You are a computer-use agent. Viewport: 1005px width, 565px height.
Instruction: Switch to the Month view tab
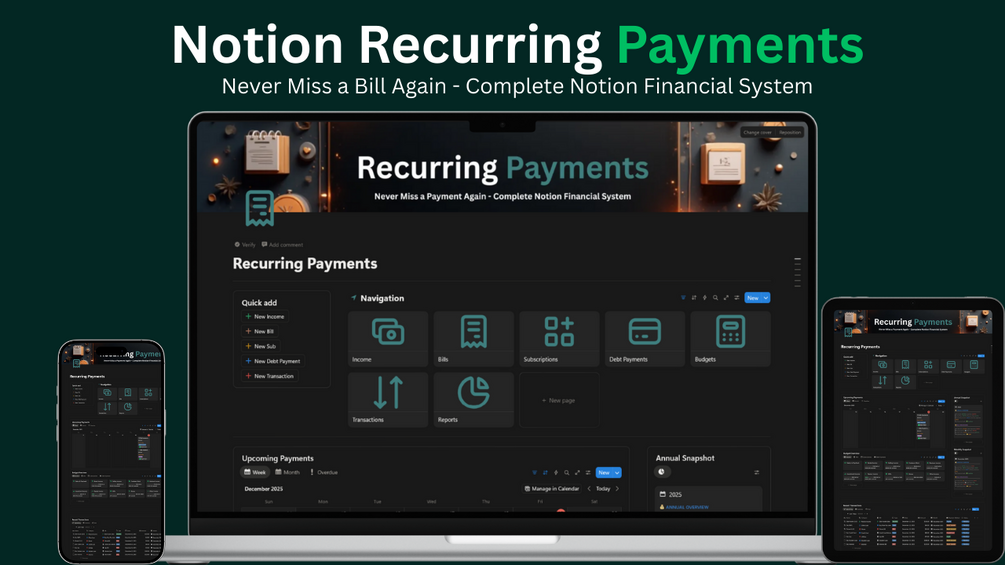pyautogui.click(x=287, y=472)
